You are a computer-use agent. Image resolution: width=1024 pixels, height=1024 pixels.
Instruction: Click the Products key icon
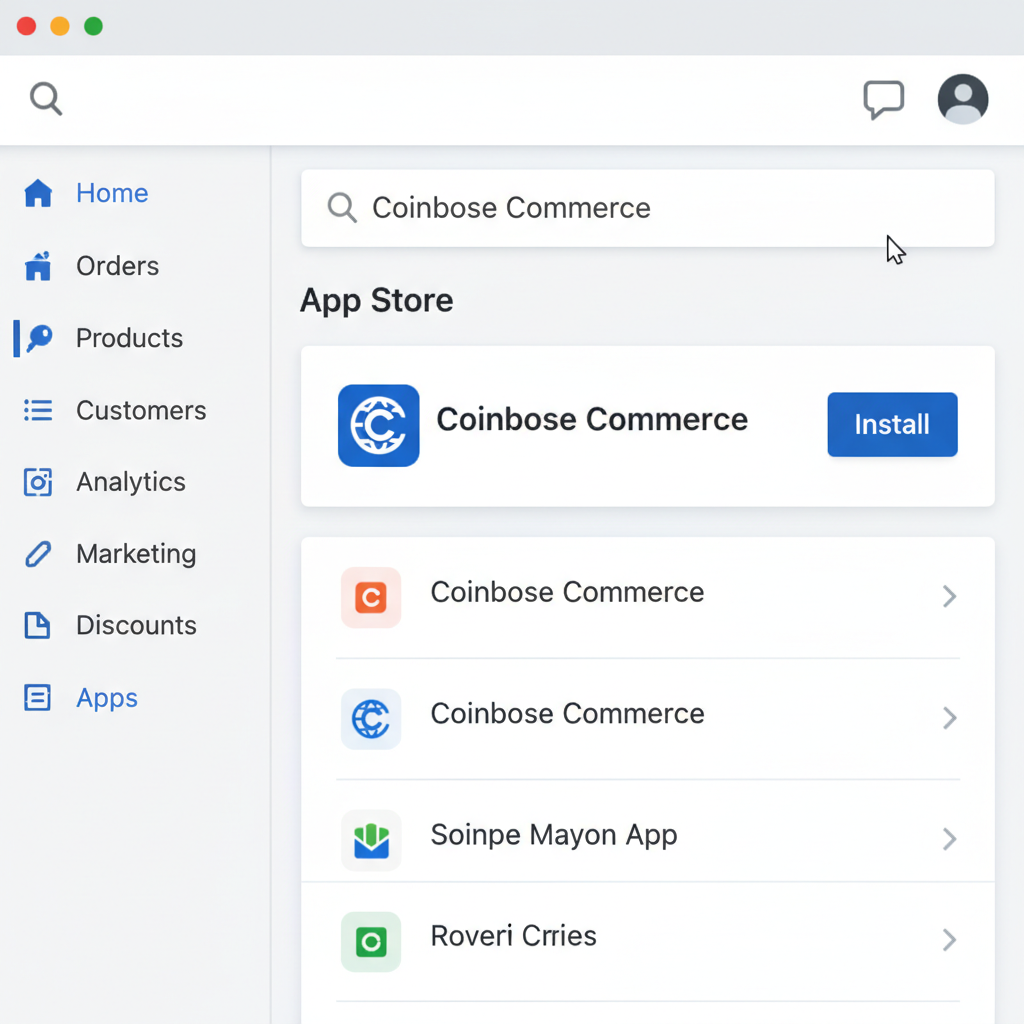pos(38,338)
